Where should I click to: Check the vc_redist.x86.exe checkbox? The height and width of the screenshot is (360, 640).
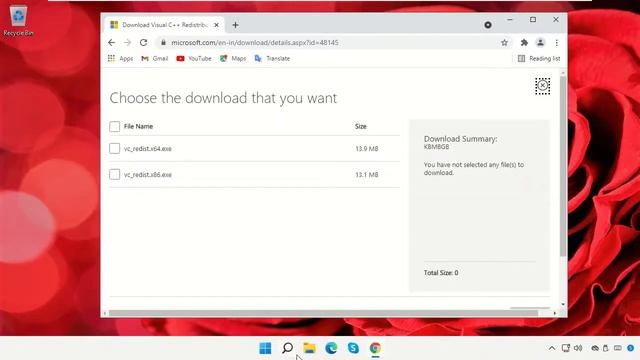(115, 174)
